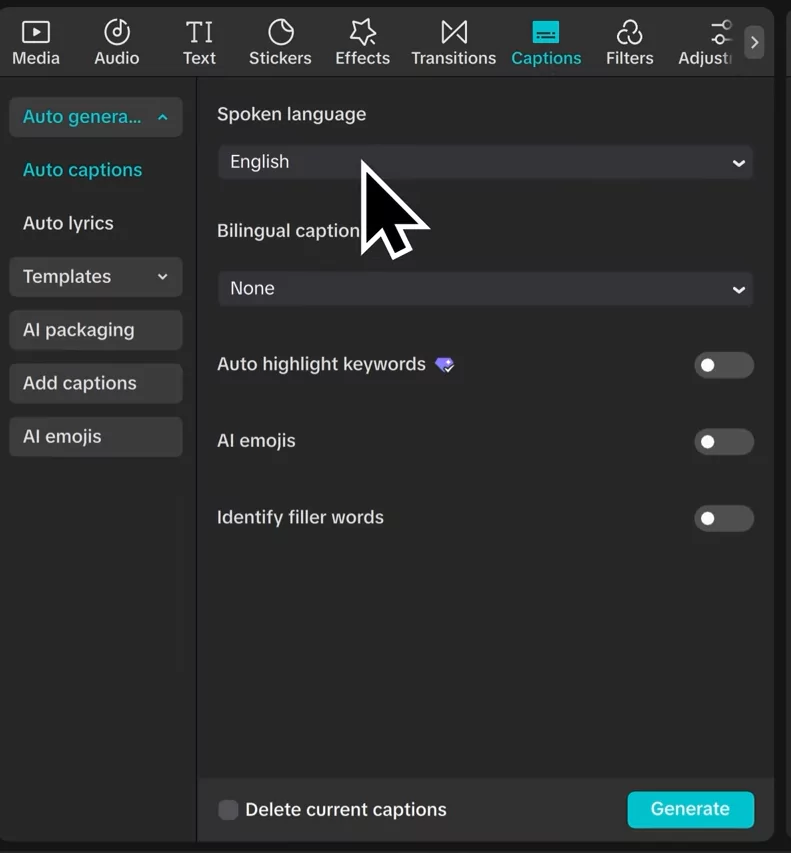Open the Spoken language English dropdown

485,162
